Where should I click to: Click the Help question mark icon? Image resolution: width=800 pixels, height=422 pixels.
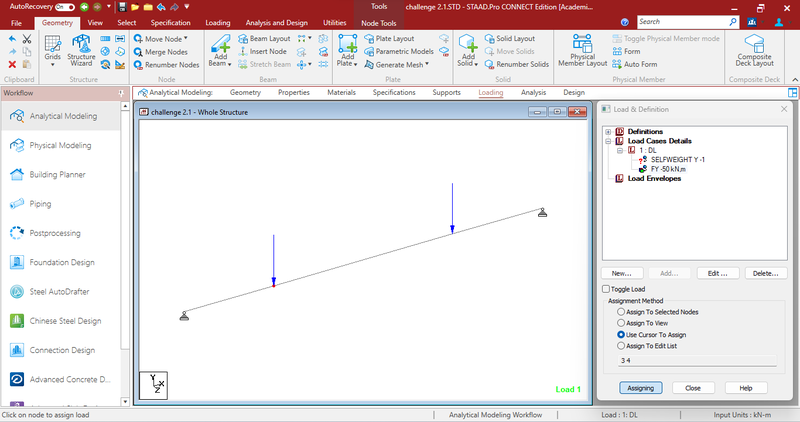pyautogui.click(x=624, y=22)
